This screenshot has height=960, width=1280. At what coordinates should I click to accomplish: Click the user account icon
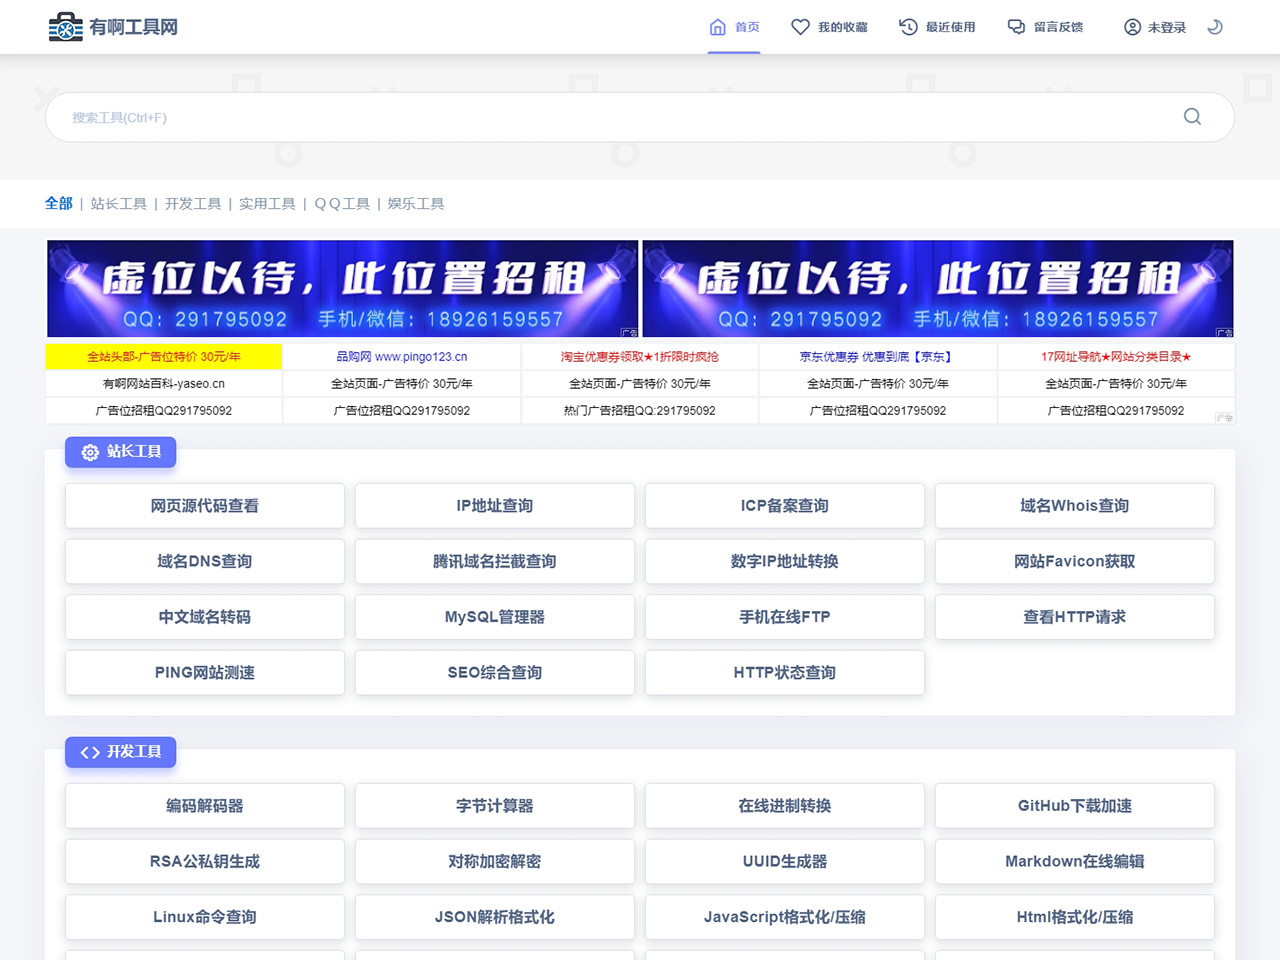pos(1132,27)
